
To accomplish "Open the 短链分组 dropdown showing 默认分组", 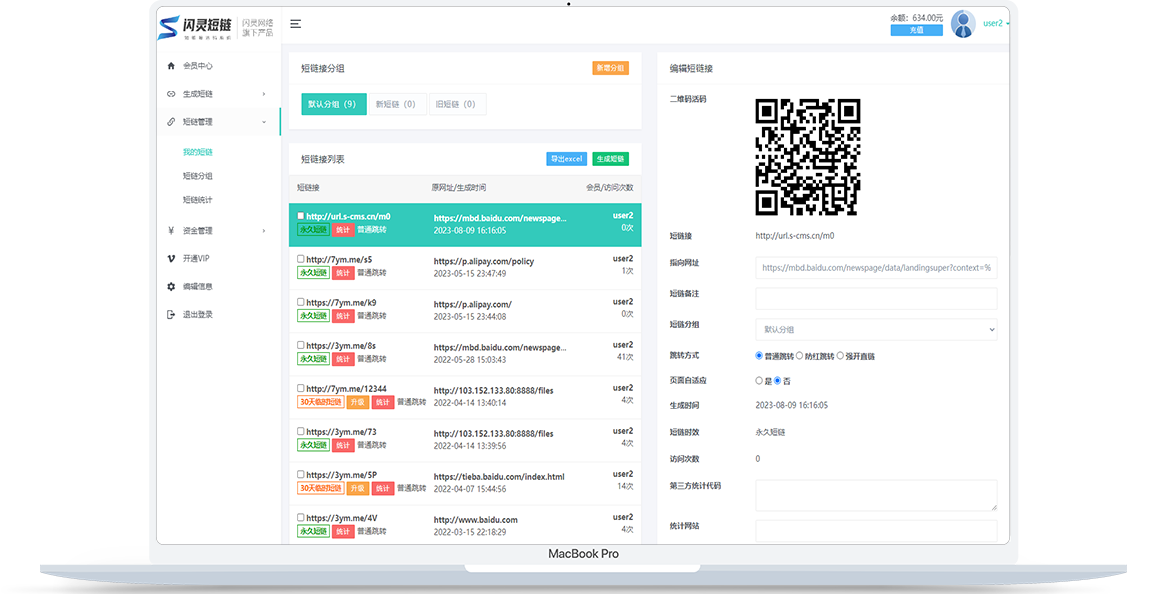I will (x=875, y=329).
